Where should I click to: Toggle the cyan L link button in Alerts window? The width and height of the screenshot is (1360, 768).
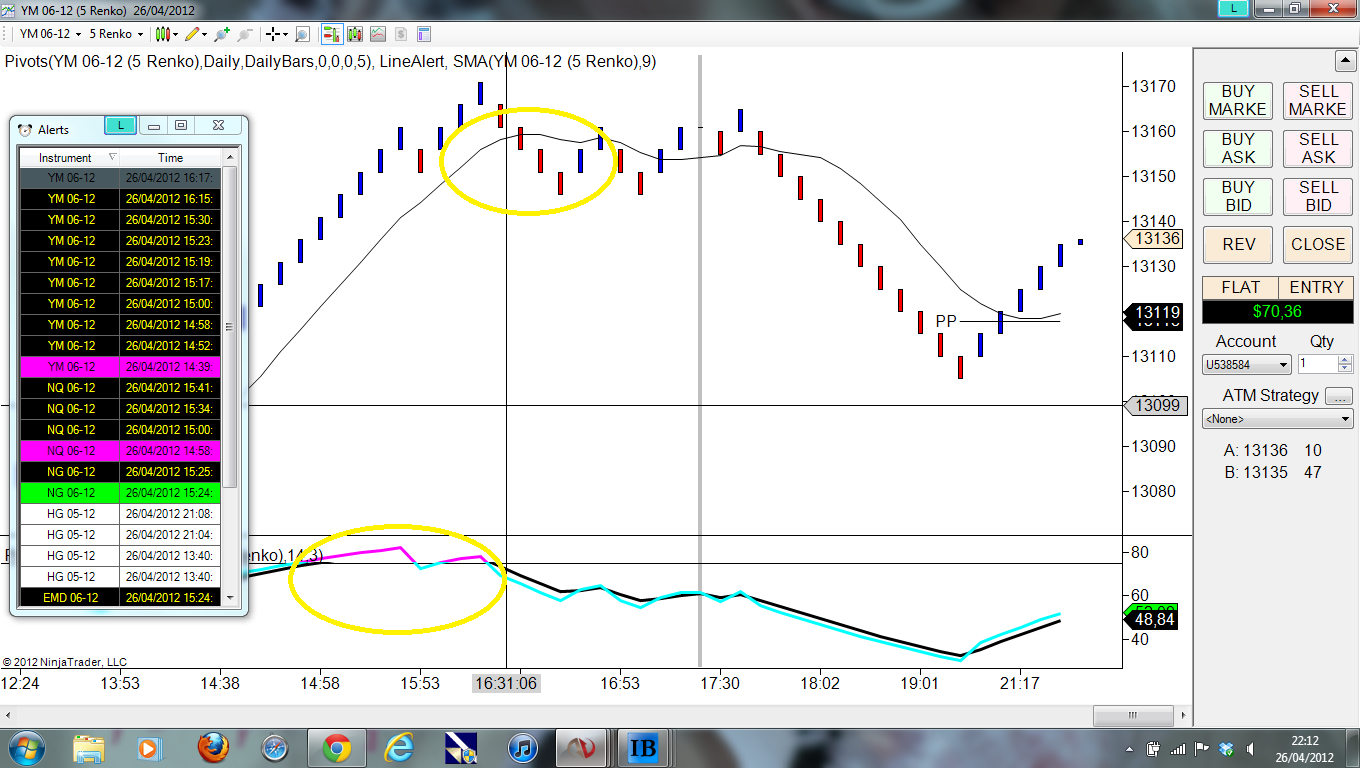coord(120,125)
